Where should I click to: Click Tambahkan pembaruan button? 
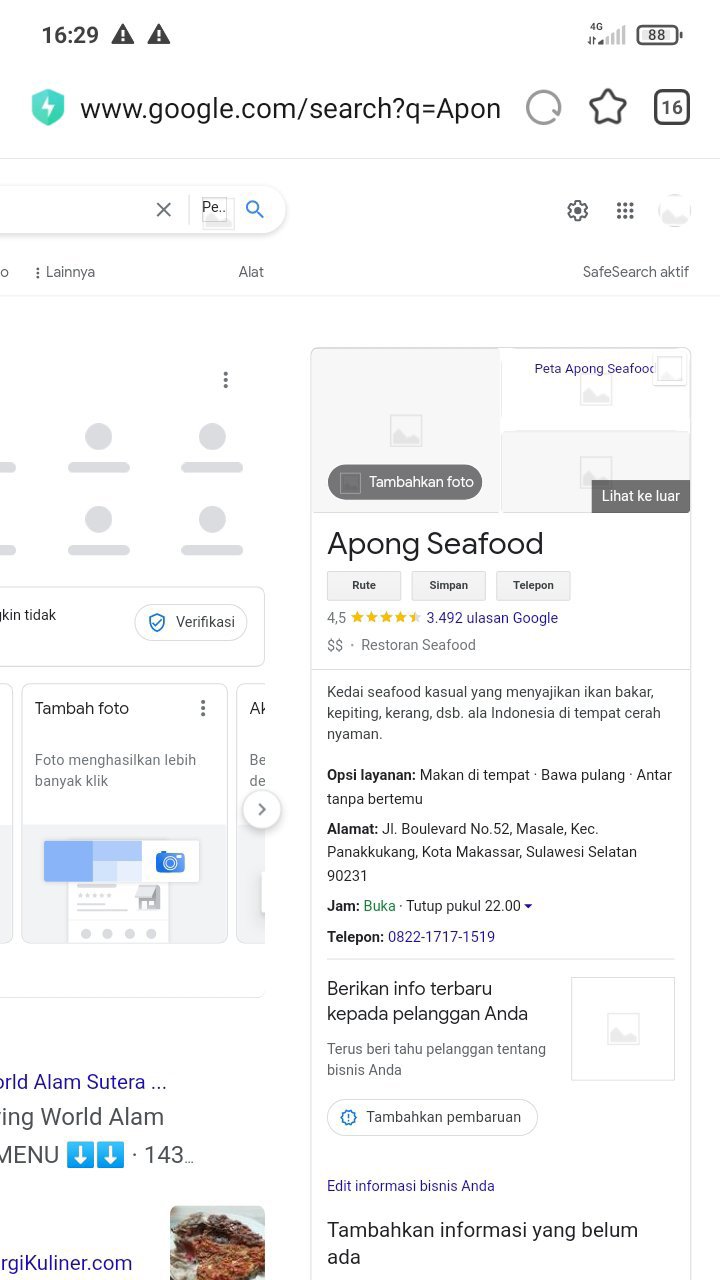tap(432, 1117)
